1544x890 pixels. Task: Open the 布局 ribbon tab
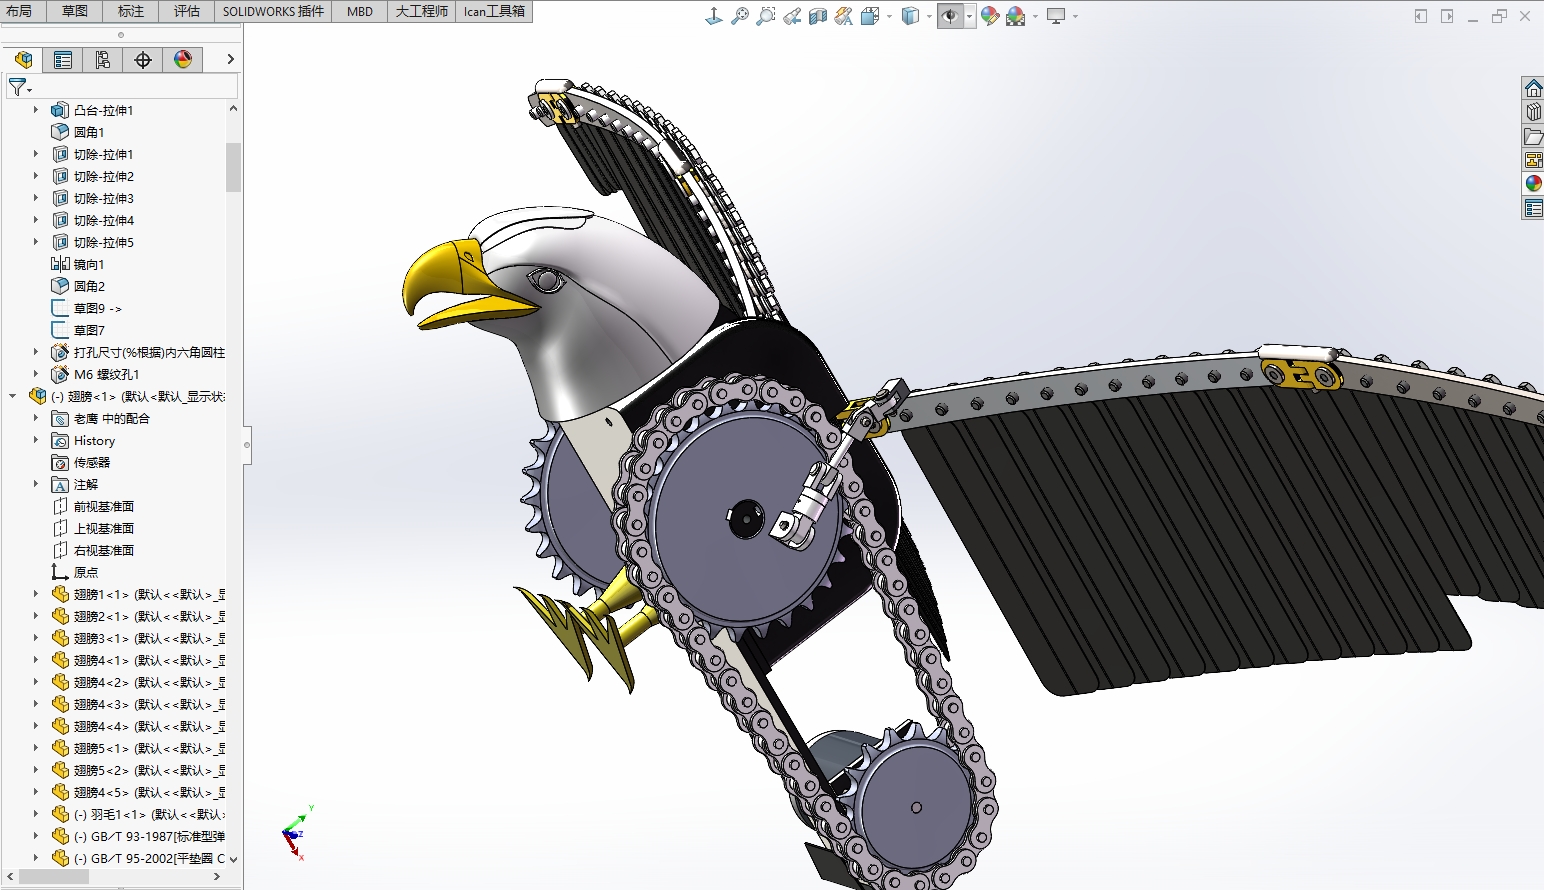tap(19, 11)
